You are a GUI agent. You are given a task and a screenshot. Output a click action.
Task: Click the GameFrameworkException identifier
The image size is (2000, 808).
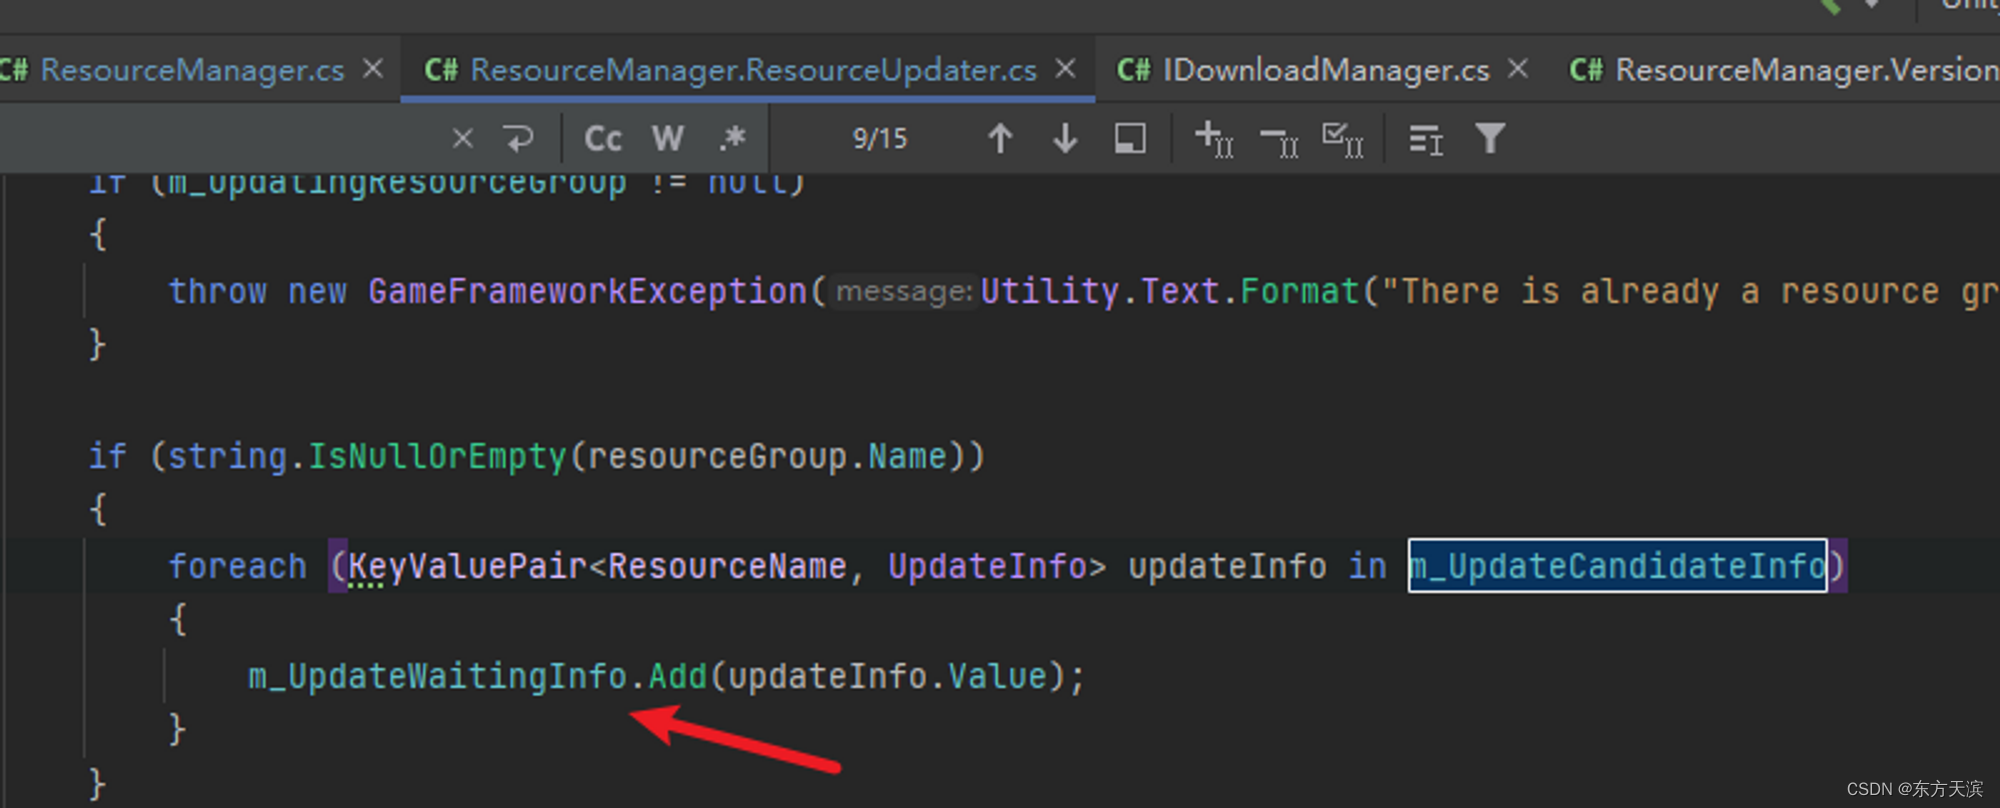[587, 291]
